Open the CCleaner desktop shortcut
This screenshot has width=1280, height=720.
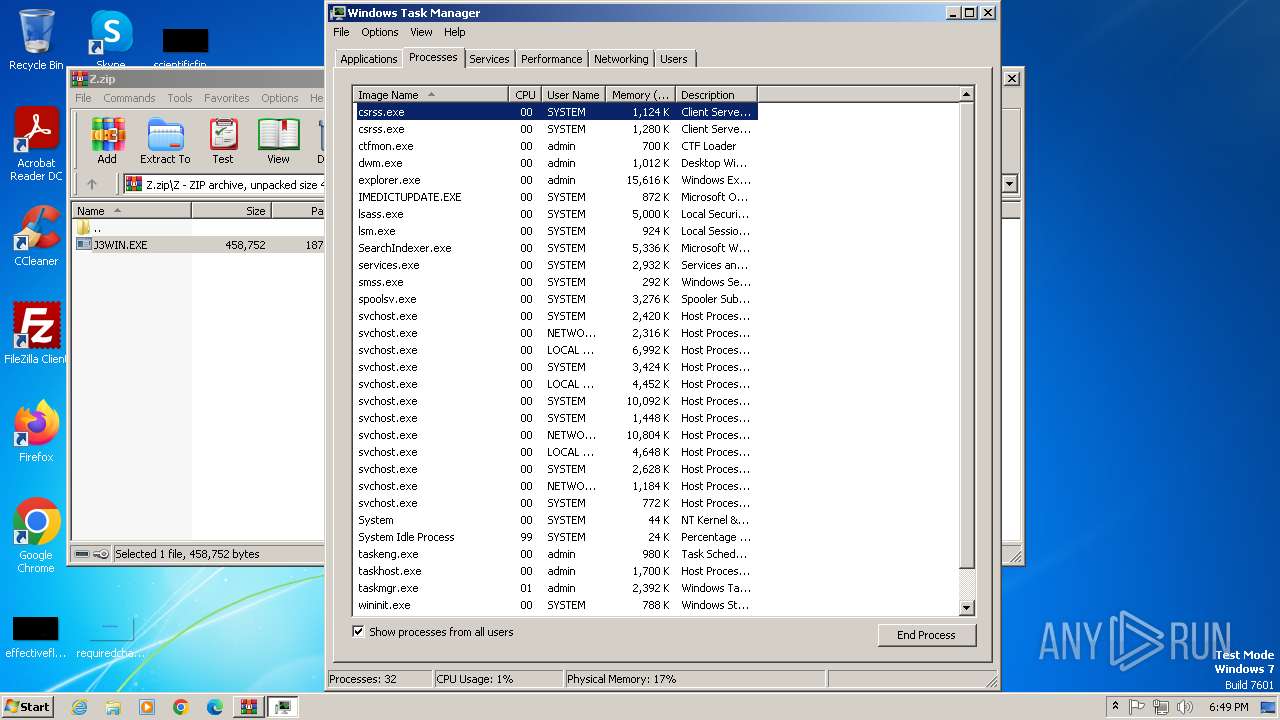pos(36,235)
